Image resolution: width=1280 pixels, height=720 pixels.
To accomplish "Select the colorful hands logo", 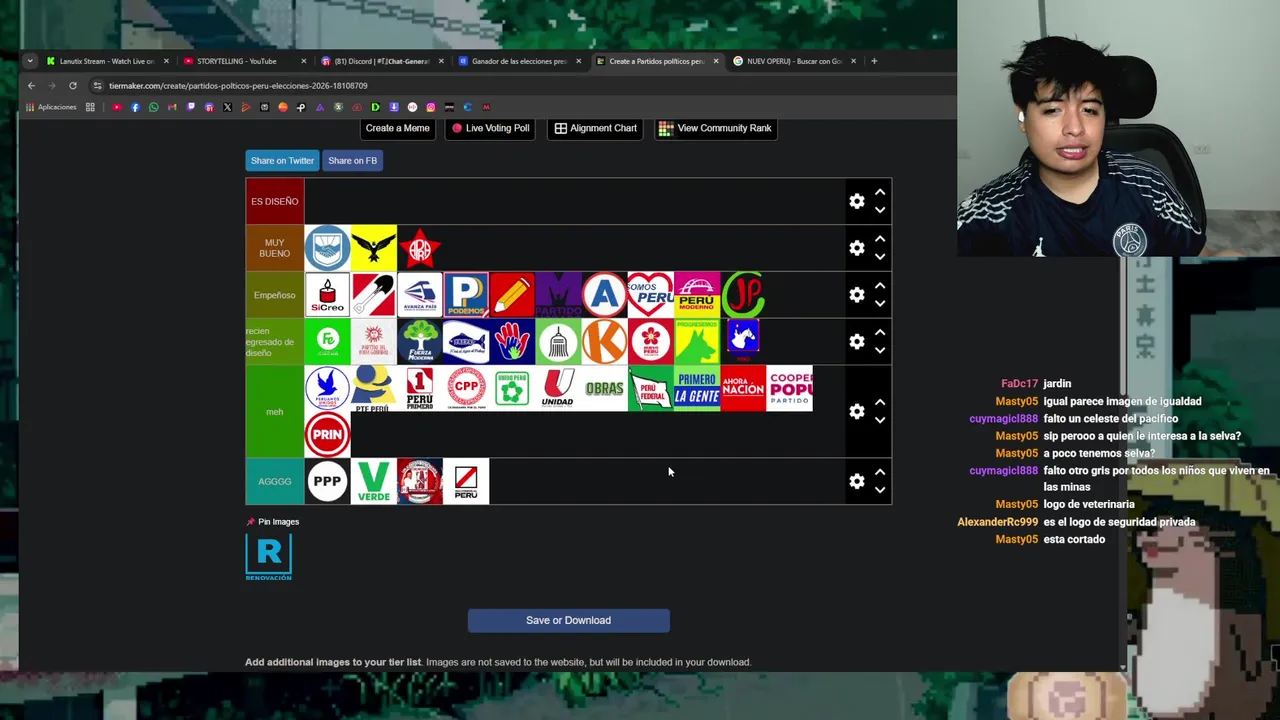I will tap(512, 341).
